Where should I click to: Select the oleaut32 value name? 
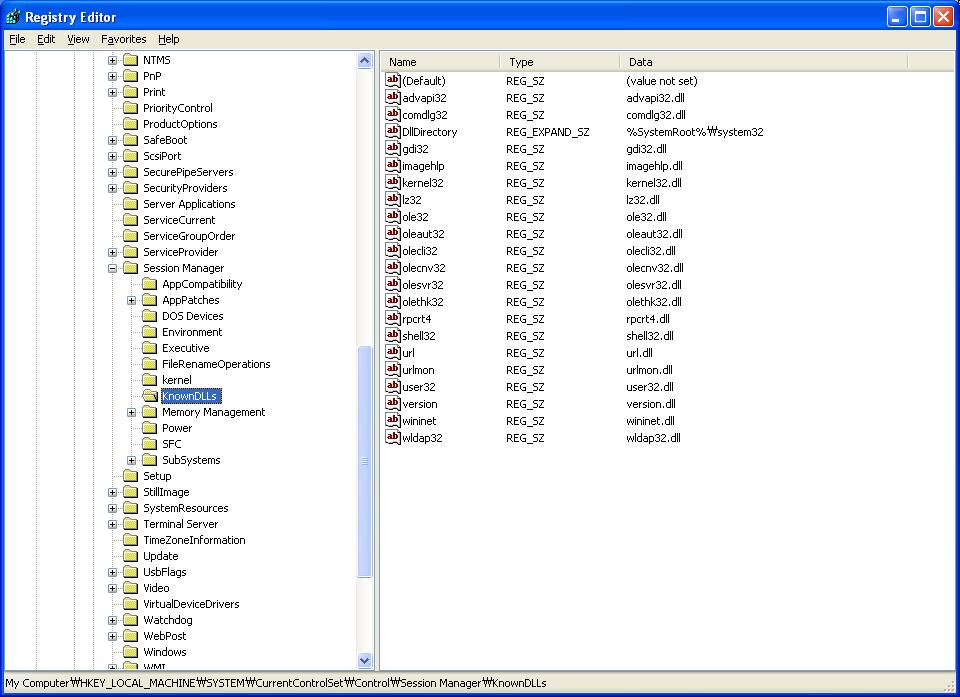click(x=423, y=234)
